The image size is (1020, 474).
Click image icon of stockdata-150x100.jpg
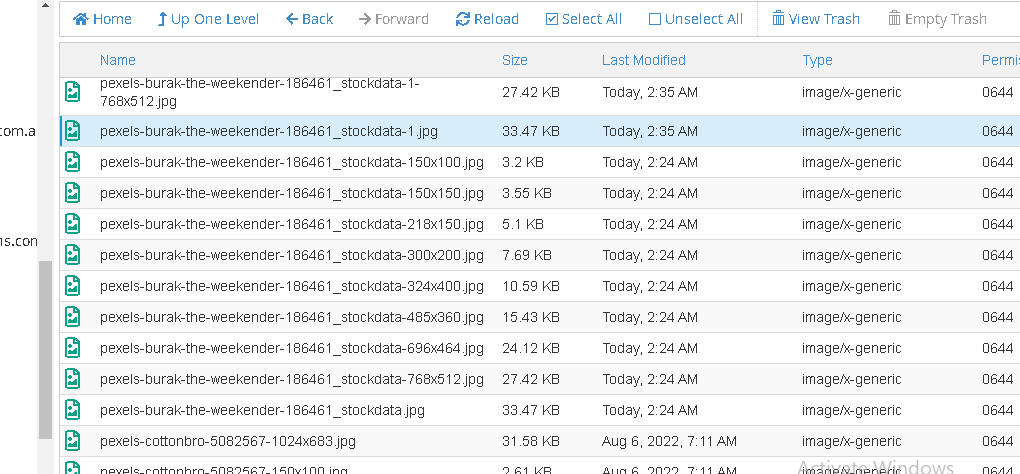(72, 162)
